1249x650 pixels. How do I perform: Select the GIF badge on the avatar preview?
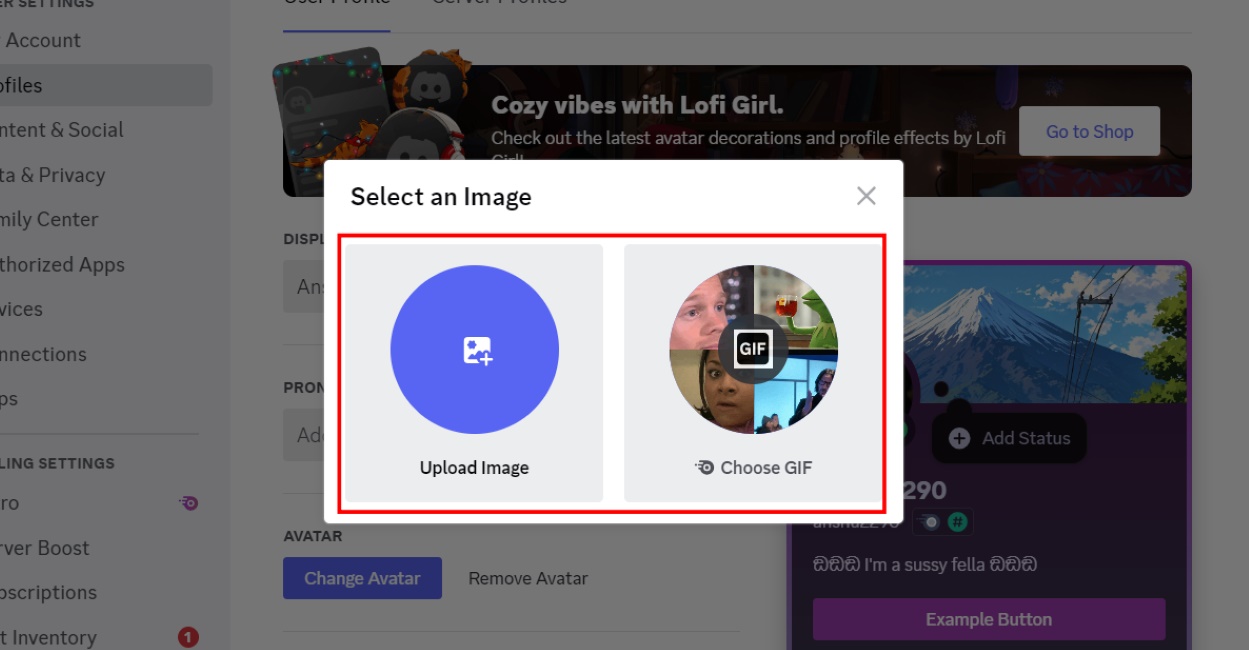pyautogui.click(x=752, y=348)
